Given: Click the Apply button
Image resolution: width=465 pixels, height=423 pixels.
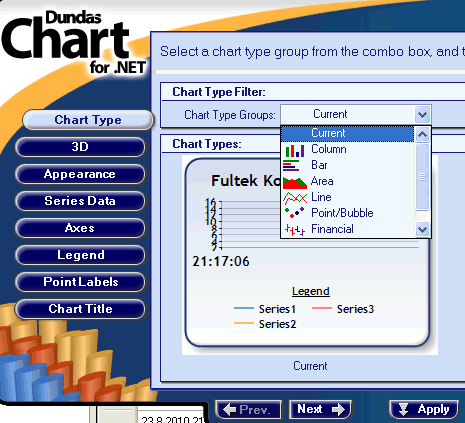Looking at the screenshot, I should point(424,409).
